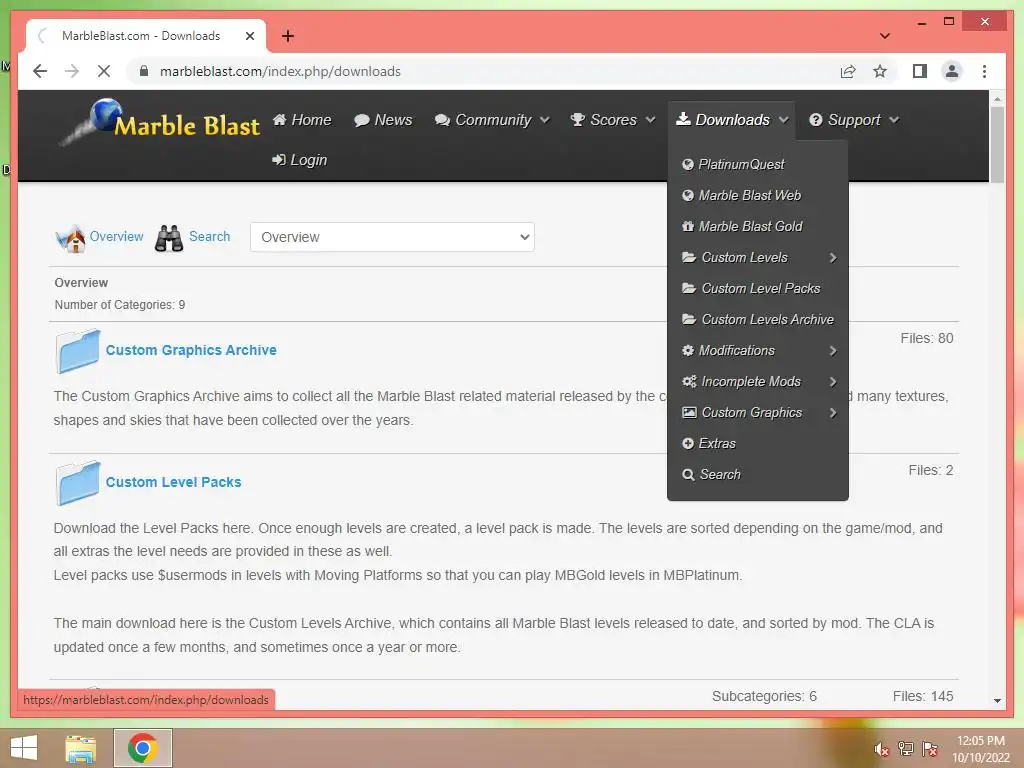Expand Custom Levels submenu arrow
Viewport: 1024px width, 768px height.
click(x=833, y=257)
